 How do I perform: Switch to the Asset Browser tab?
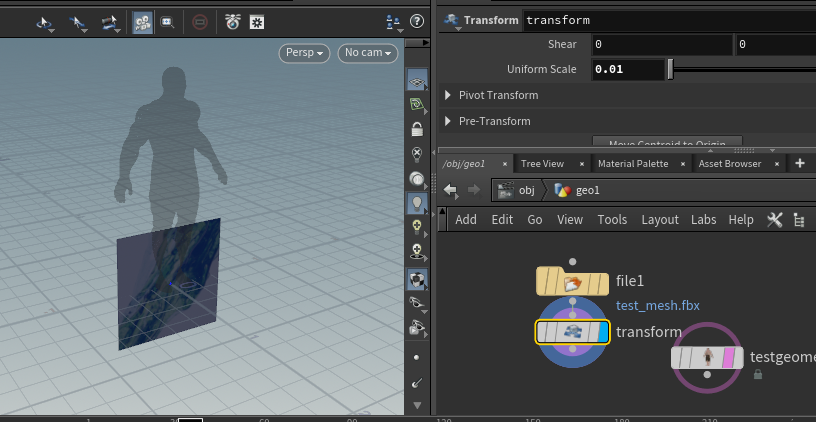(x=730, y=164)
